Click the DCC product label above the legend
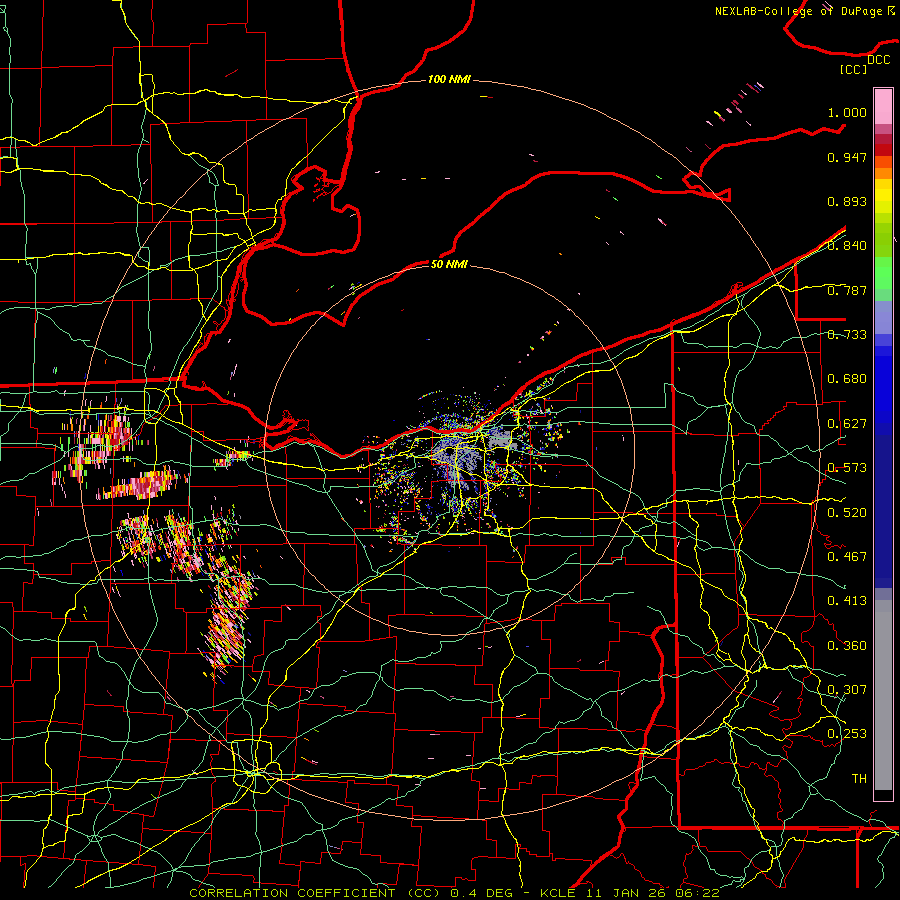Viewport: 900px width, 900px height. click(878, 60)
